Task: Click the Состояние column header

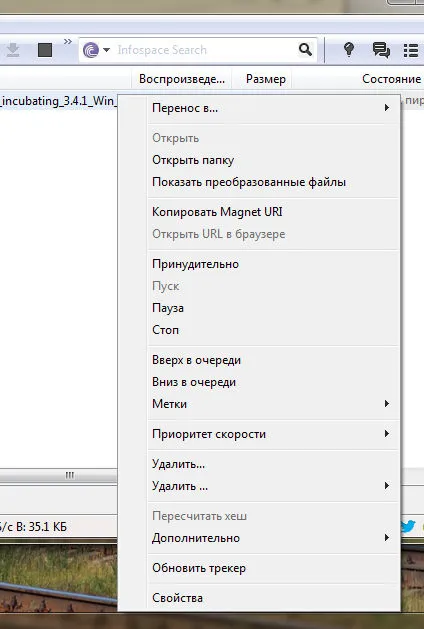Action: pyautogui.click(x=391, y=79)
